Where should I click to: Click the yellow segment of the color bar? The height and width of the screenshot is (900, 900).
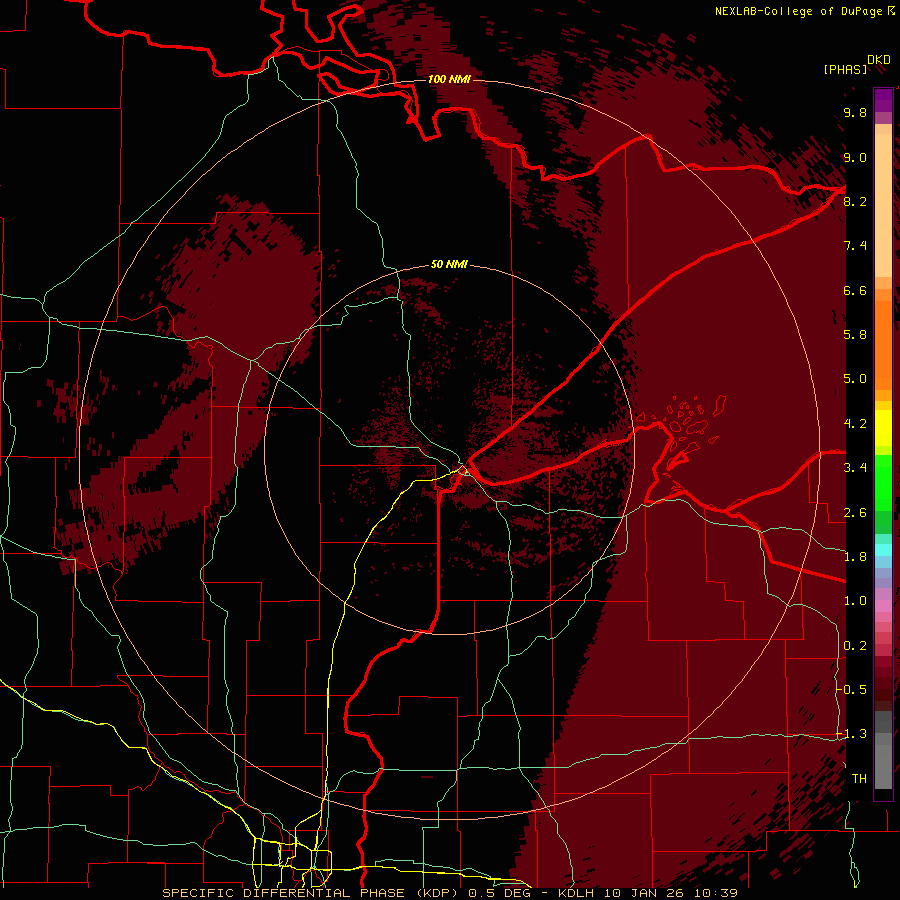(x=883, y=428)
